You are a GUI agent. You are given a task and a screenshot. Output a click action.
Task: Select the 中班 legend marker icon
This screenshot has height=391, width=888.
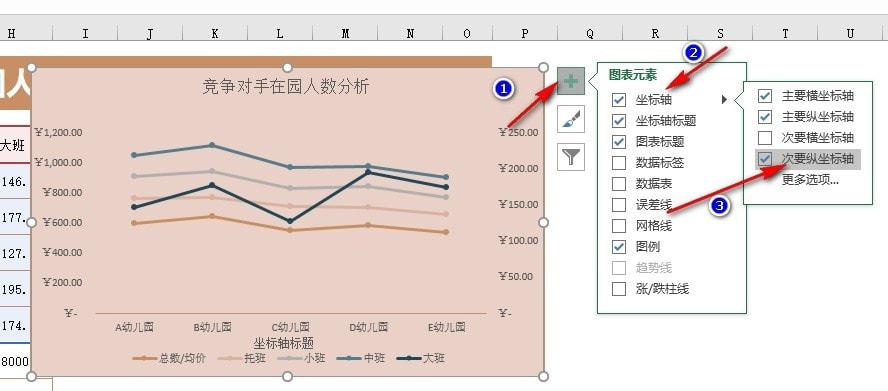pyautogui.click(x=348, y=358)
